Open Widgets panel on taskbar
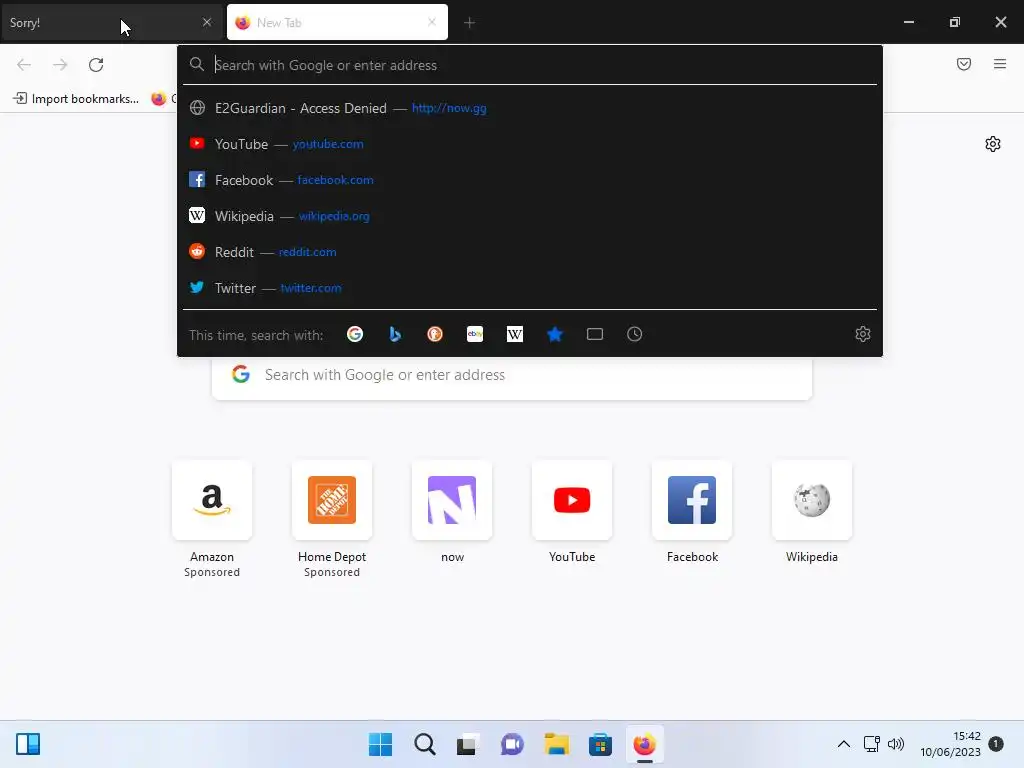 28,744
